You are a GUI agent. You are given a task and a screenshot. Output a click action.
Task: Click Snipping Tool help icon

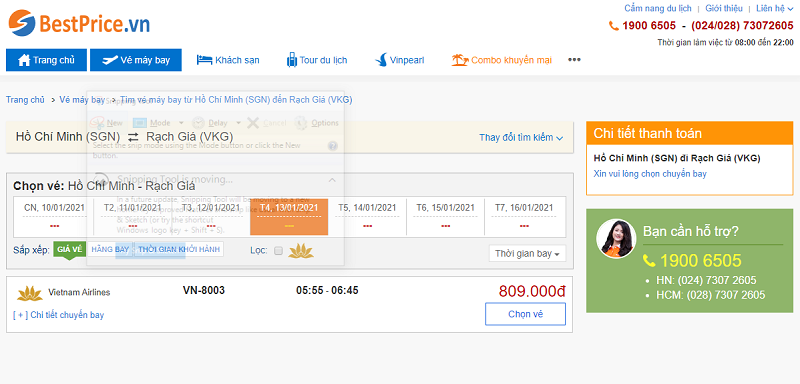[x=333, y=146]
